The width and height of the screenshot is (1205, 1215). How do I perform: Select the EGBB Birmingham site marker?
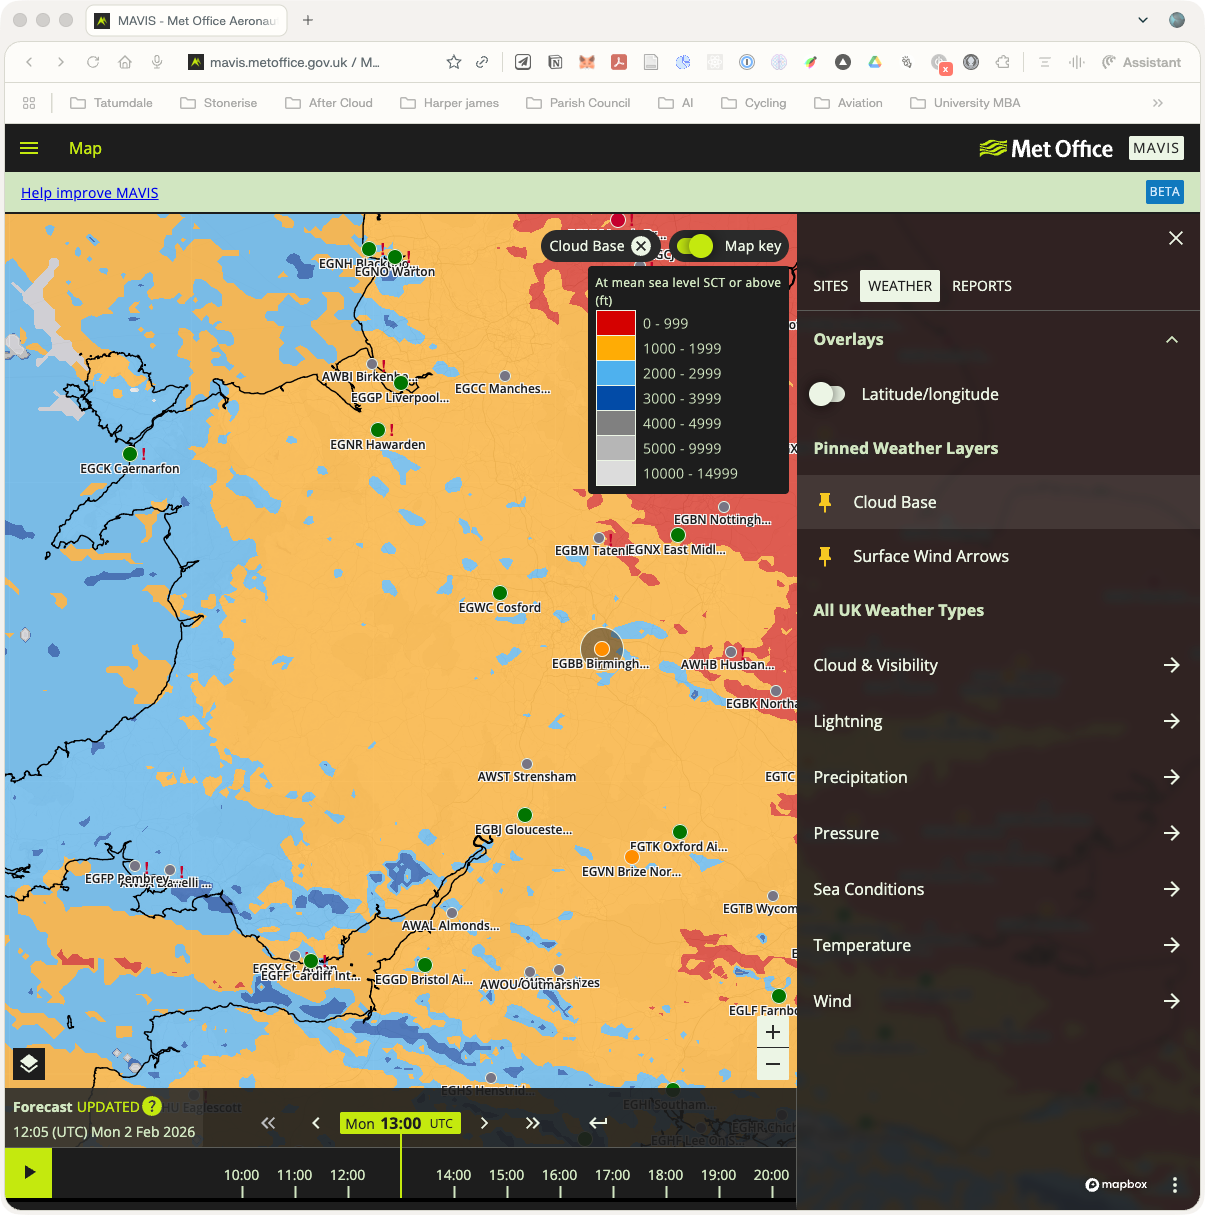click(602, 649)
